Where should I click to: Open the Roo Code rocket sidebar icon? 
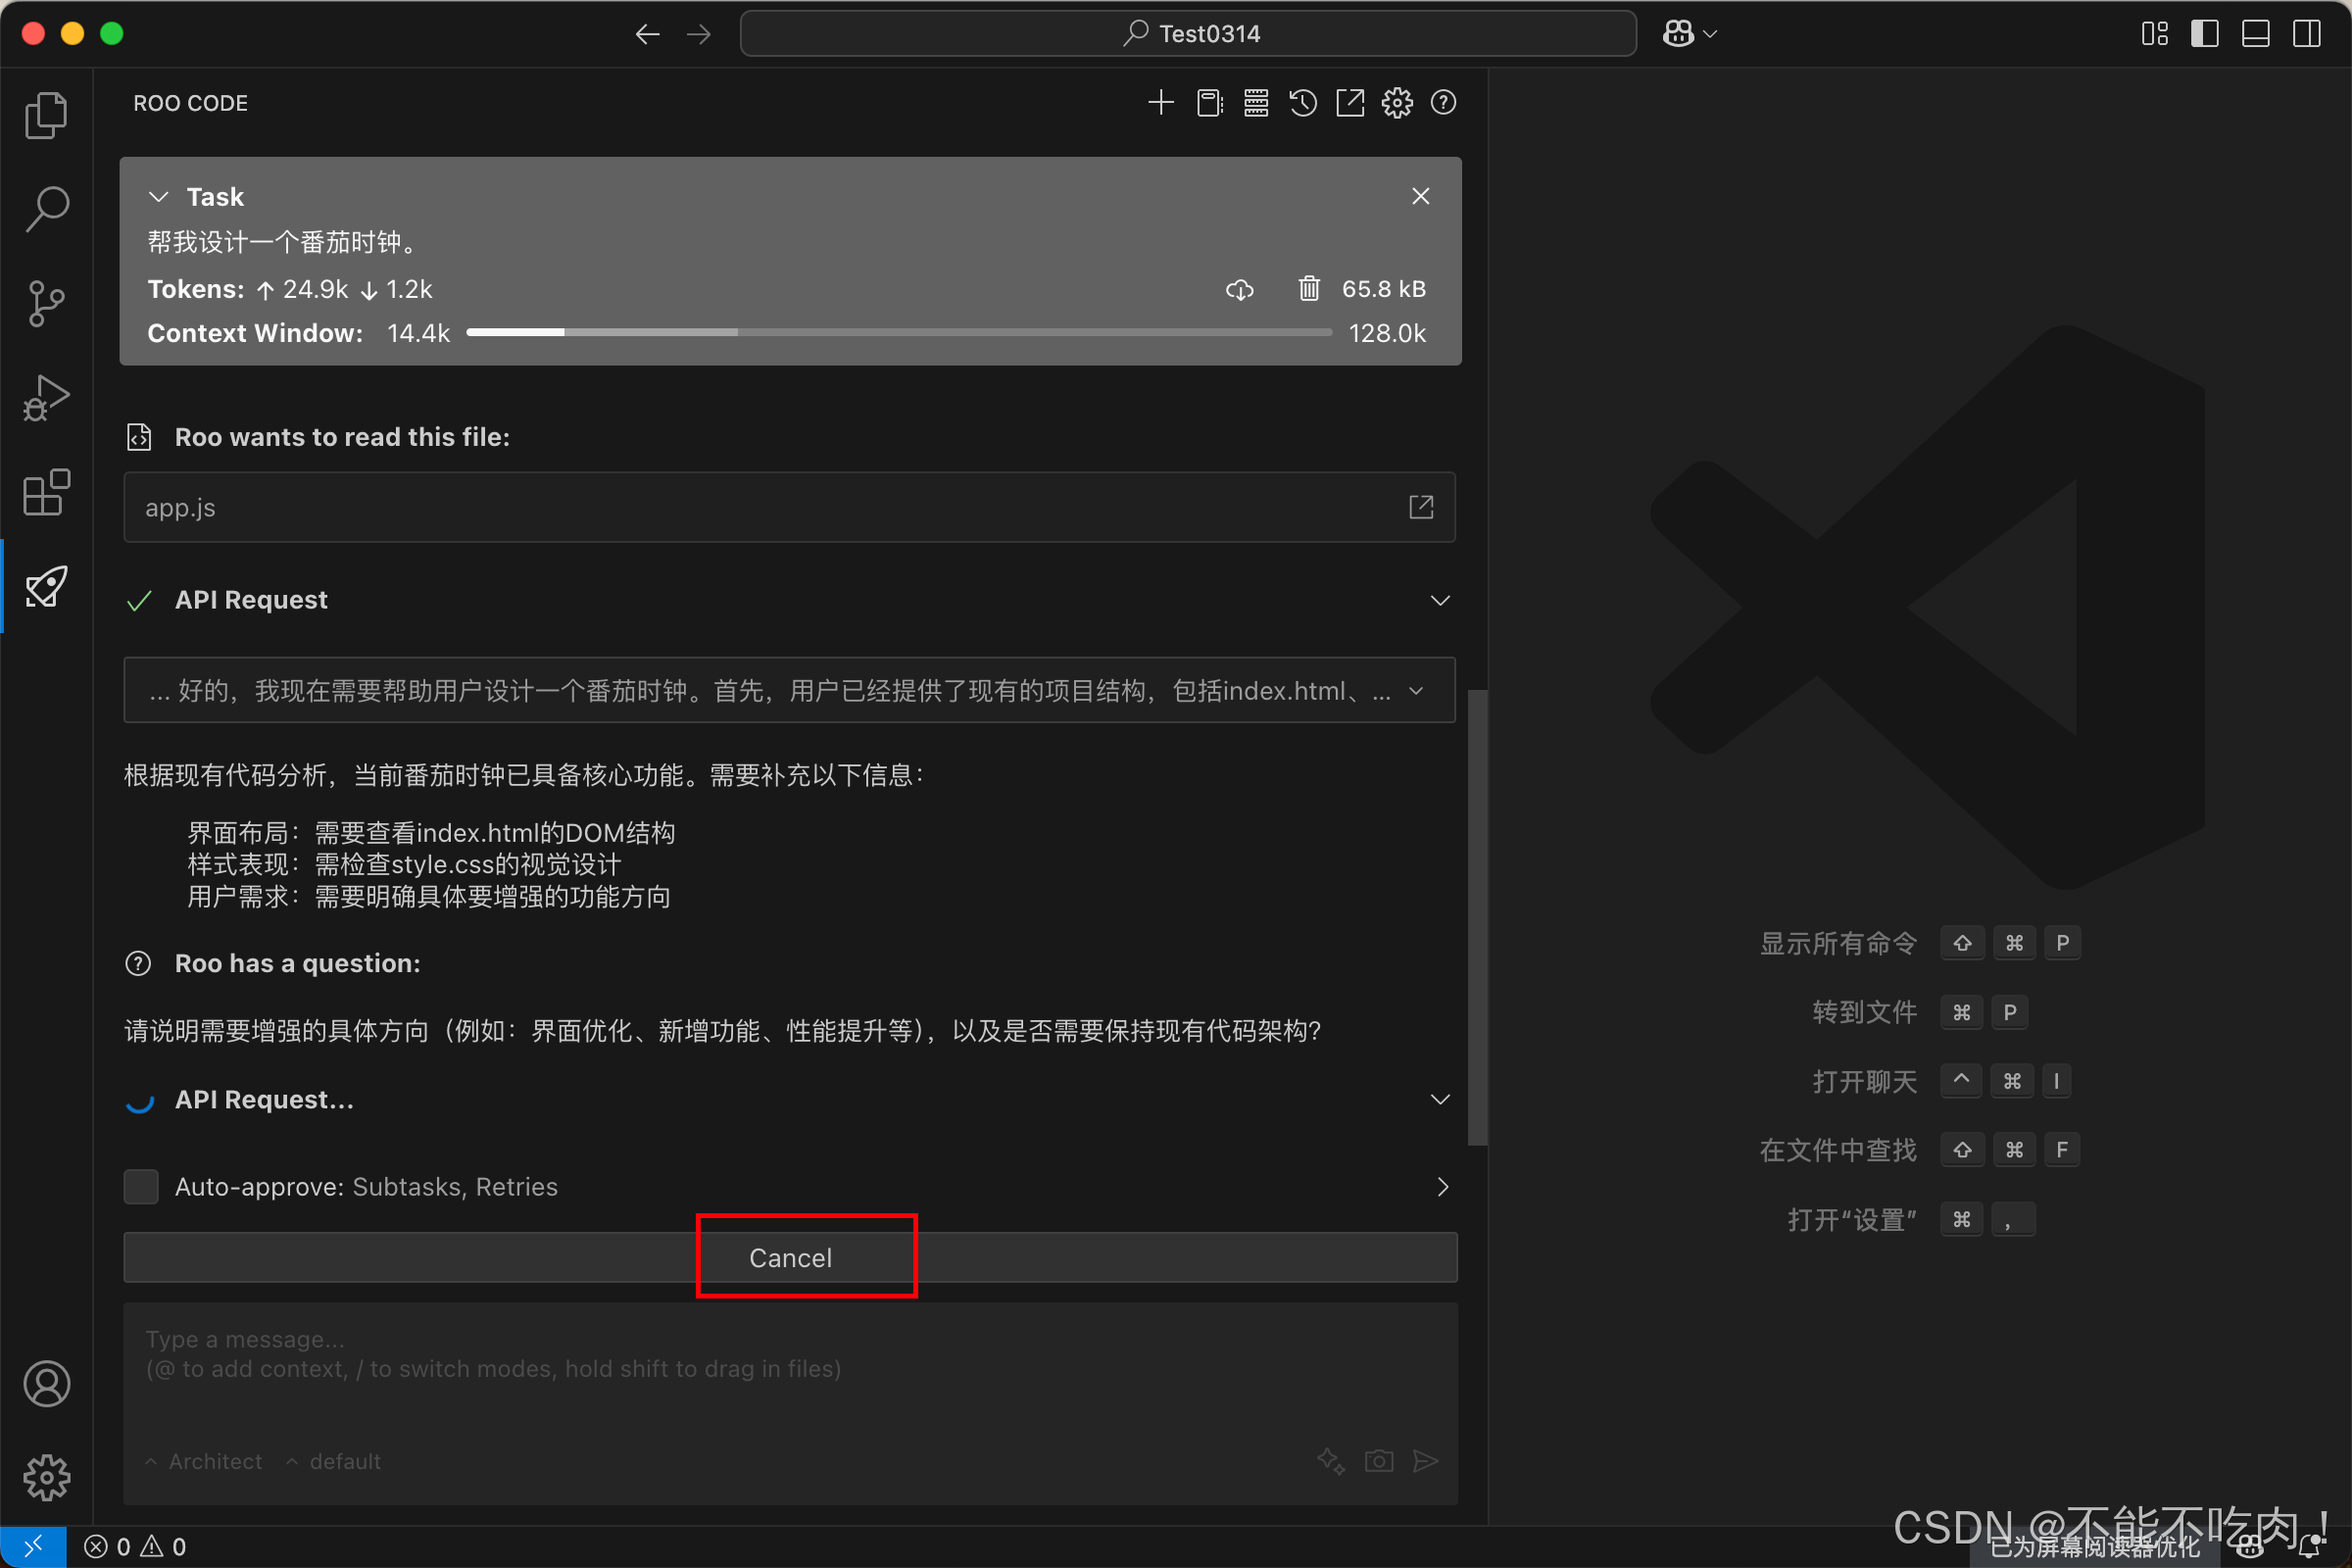[46, 587]
